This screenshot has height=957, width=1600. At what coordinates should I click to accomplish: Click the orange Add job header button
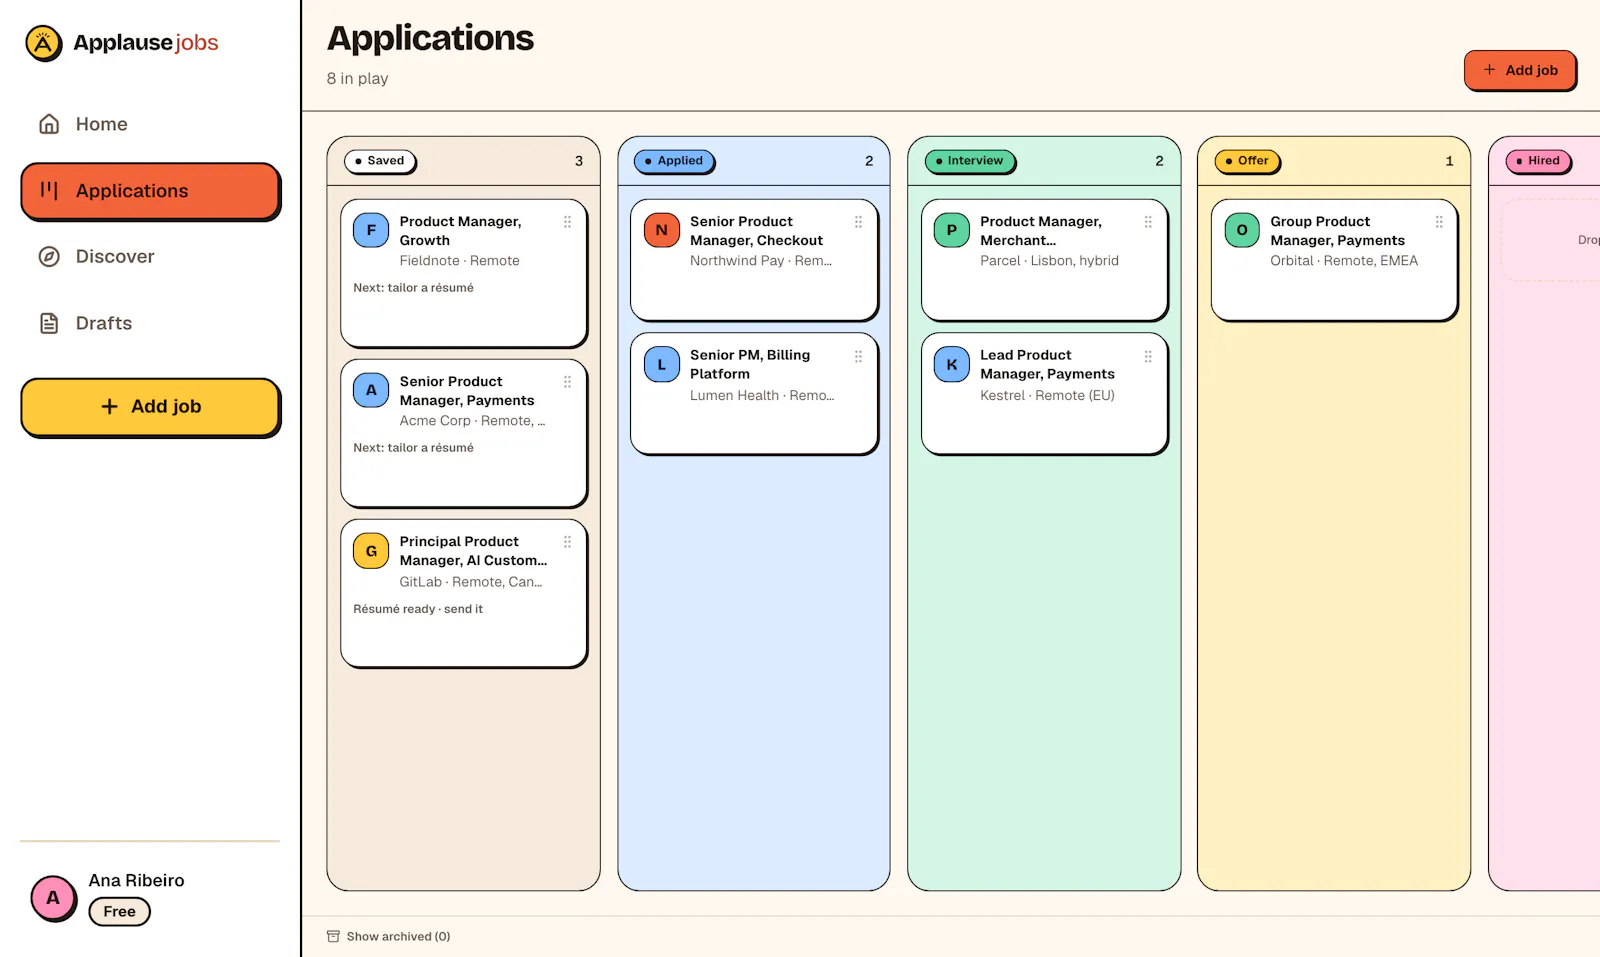[x=1520, y=70]
